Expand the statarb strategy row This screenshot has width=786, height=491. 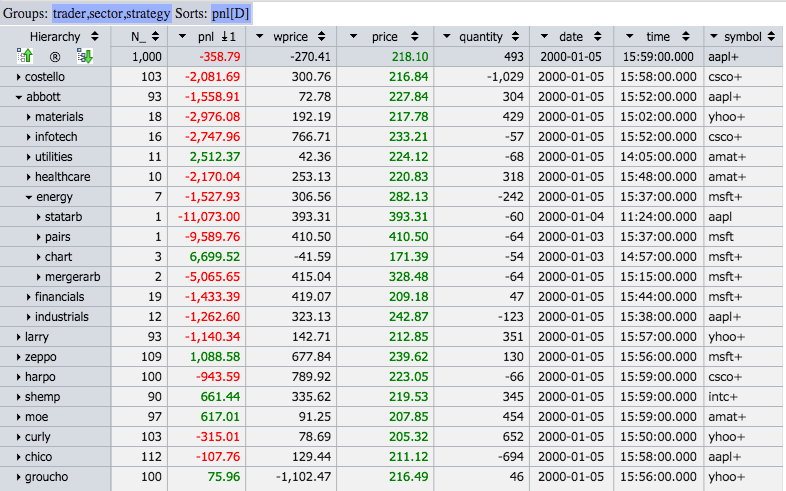point(39,217)
